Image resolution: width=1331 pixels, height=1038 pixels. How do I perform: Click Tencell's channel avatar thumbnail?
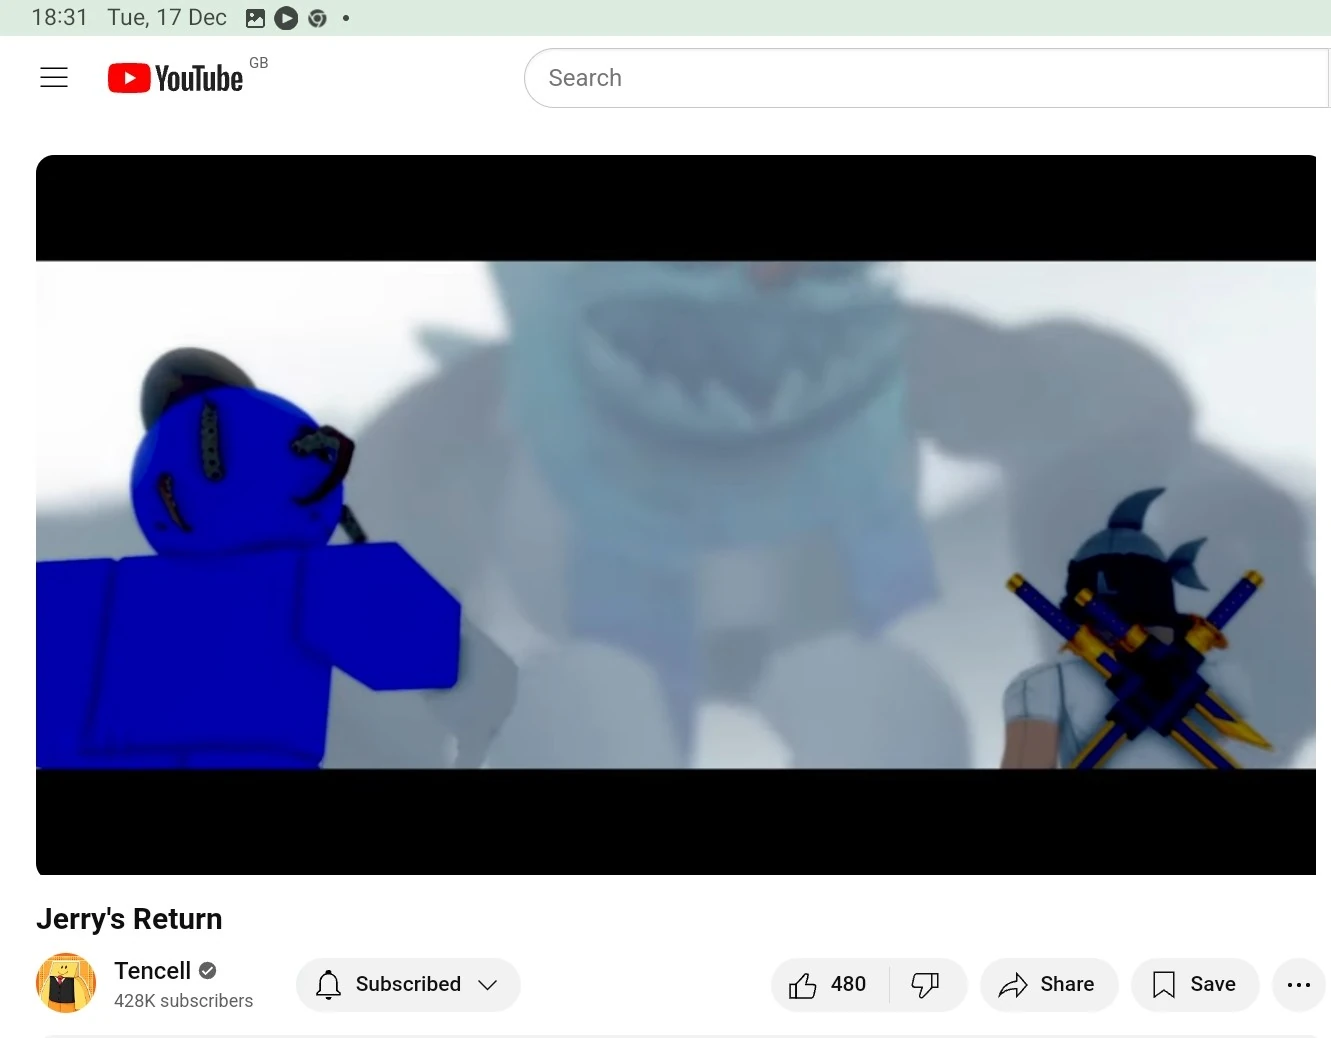coord(65,984)
